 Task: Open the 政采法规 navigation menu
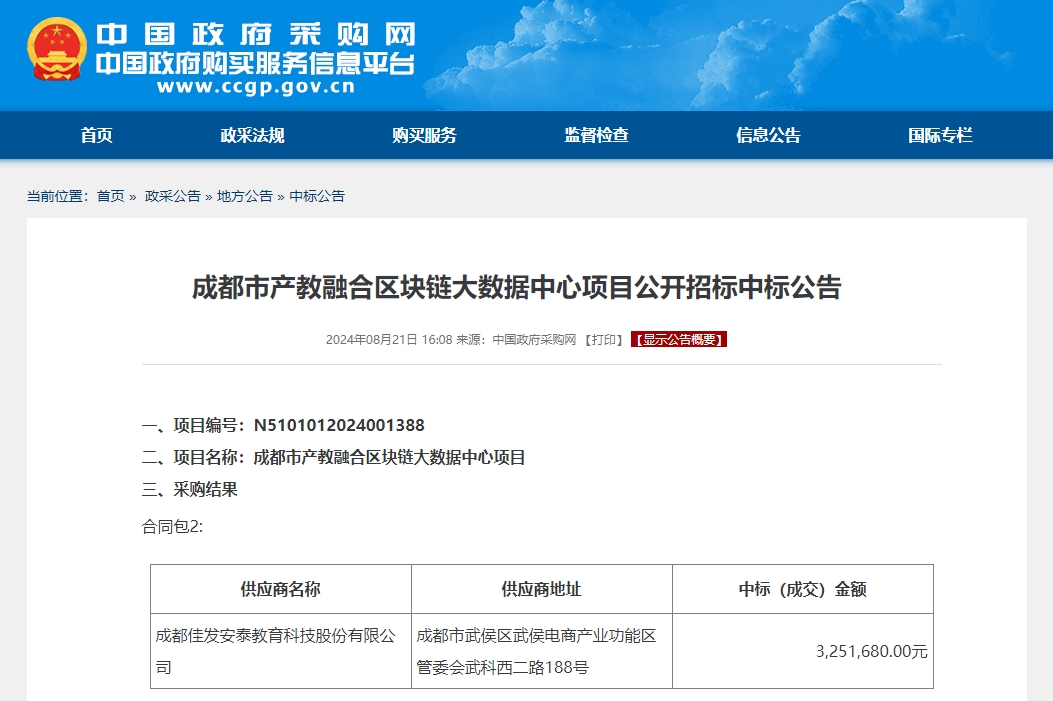[x=253, y=134]
